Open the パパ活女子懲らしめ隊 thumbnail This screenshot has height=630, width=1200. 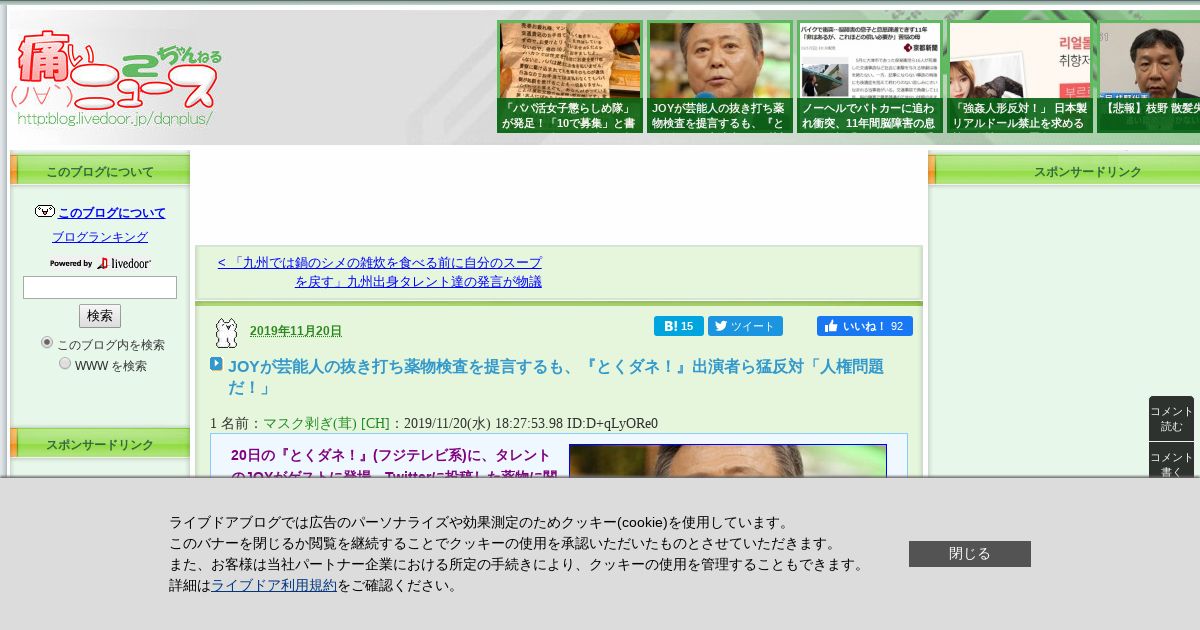point(570,77)
